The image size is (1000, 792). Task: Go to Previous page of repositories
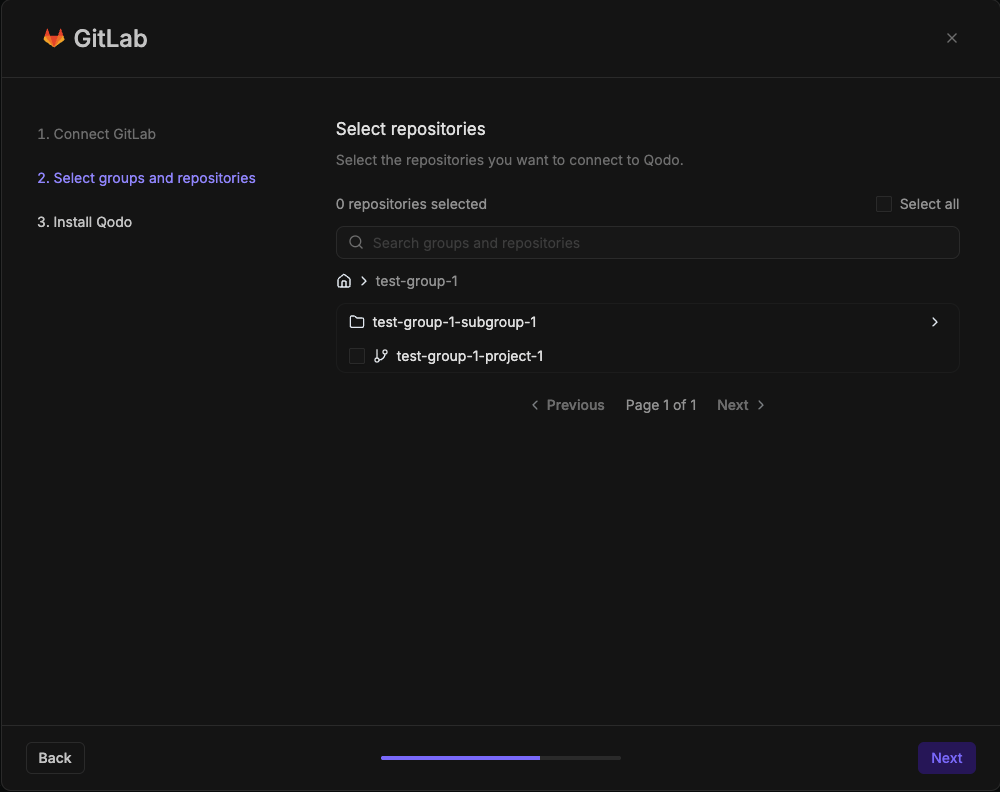(x=568, y=405)
